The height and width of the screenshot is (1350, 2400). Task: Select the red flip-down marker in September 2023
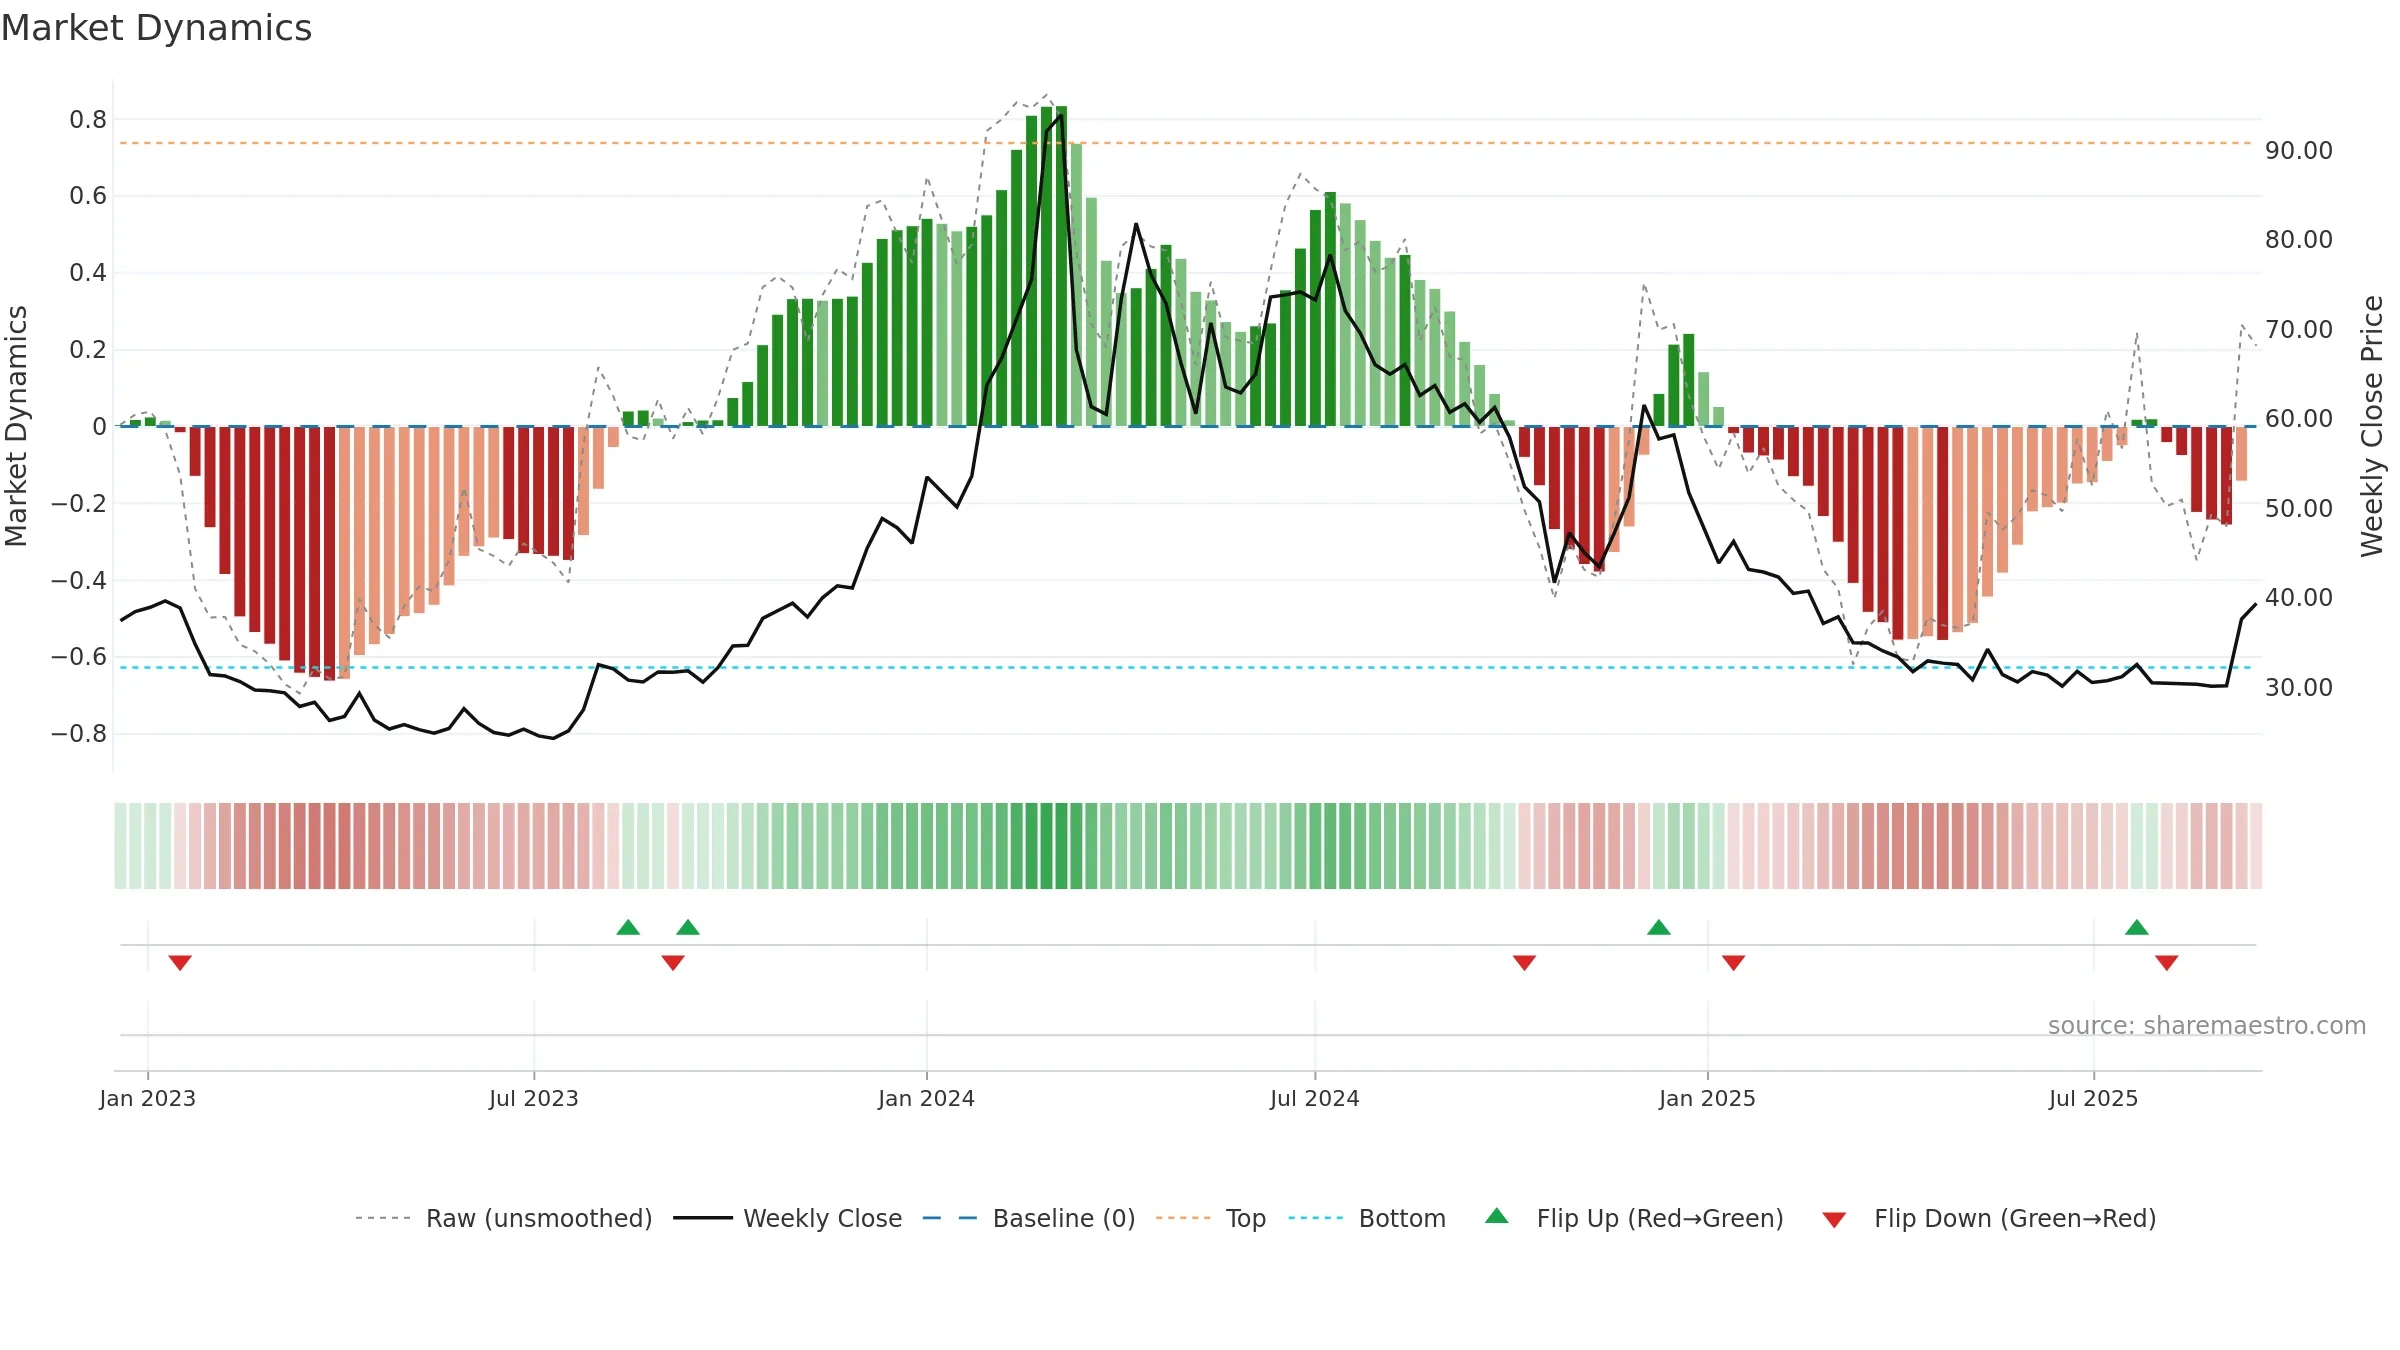pyautogui.click(x=673, y=963)
